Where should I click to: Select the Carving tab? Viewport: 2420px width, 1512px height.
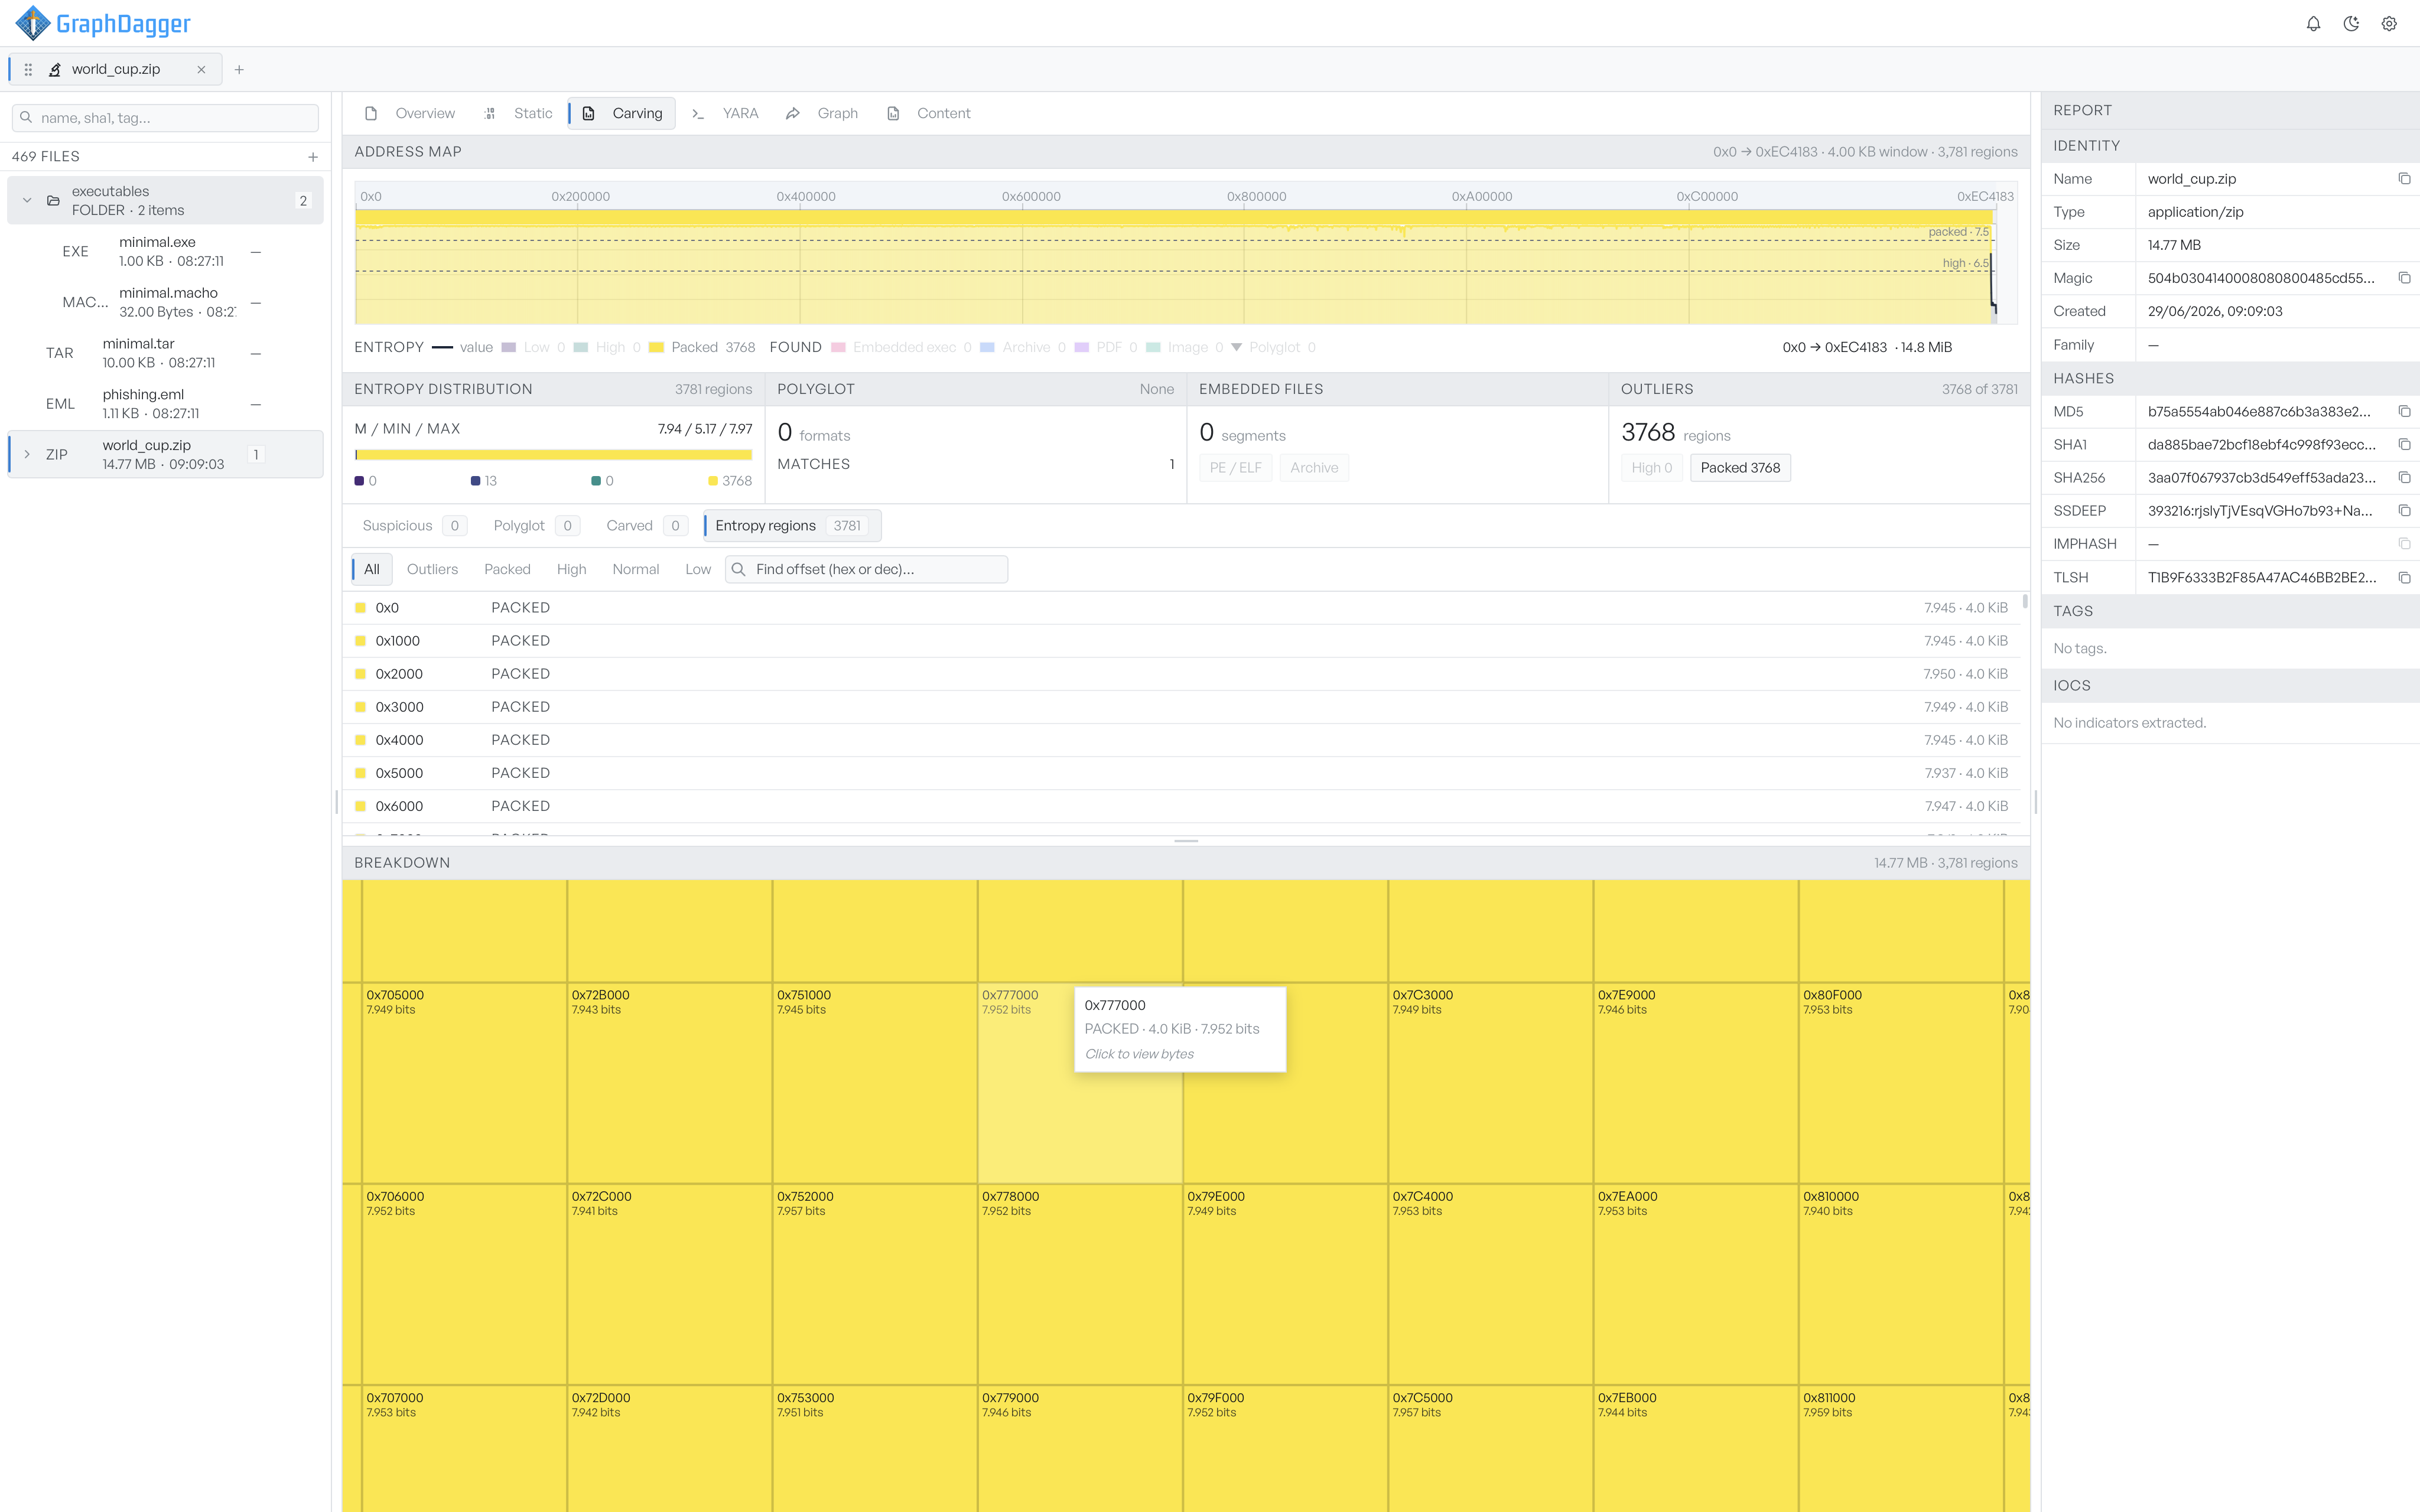[623, 114]
